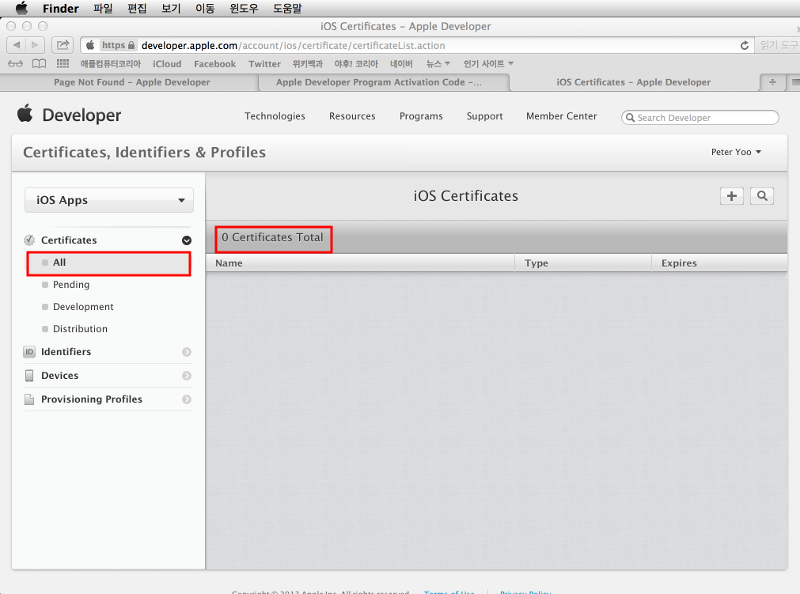
Task: Open the Facebook bookmark
Action: (215, 64)
